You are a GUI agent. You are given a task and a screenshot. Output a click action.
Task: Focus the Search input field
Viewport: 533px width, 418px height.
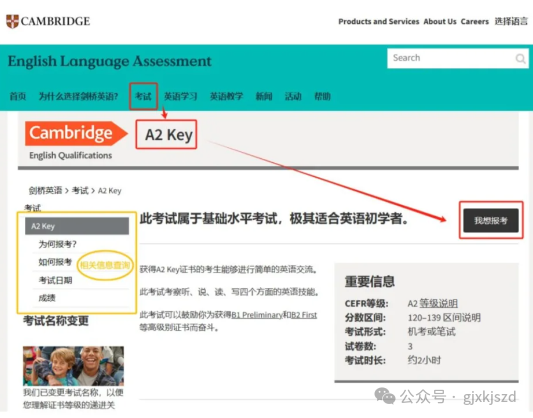(458, 58)
